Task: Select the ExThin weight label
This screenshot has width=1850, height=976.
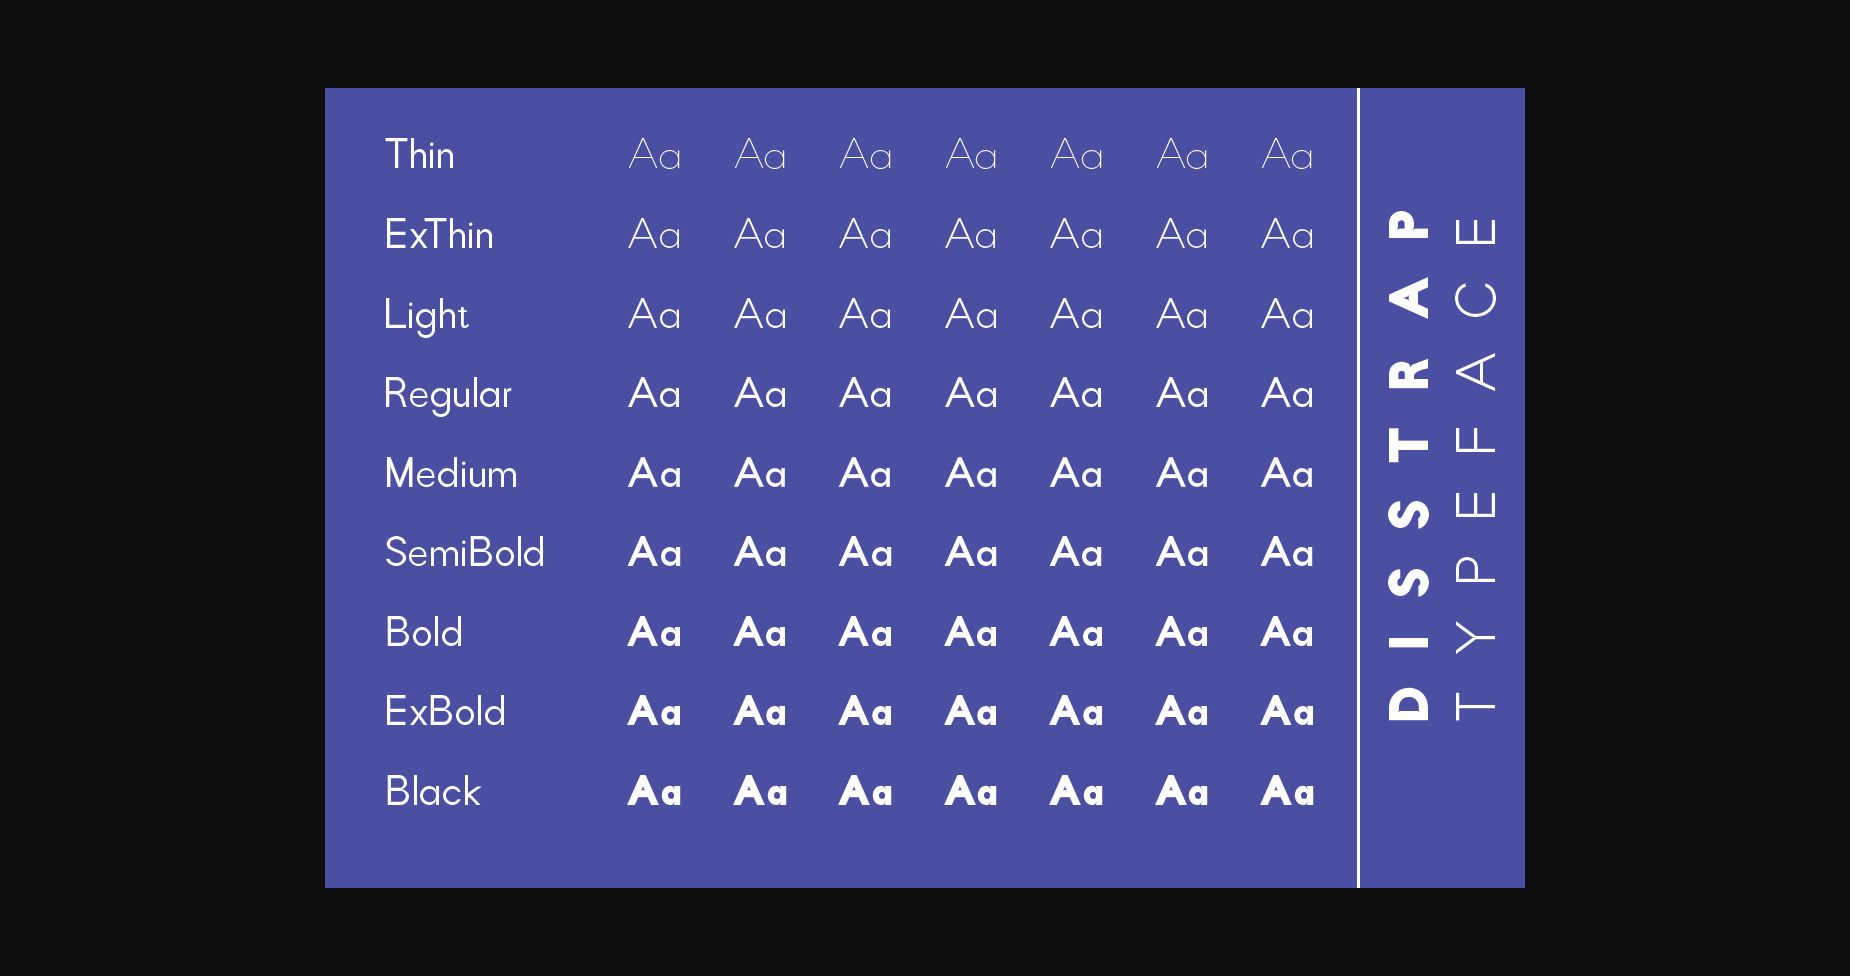Action: tap(439, 235)
